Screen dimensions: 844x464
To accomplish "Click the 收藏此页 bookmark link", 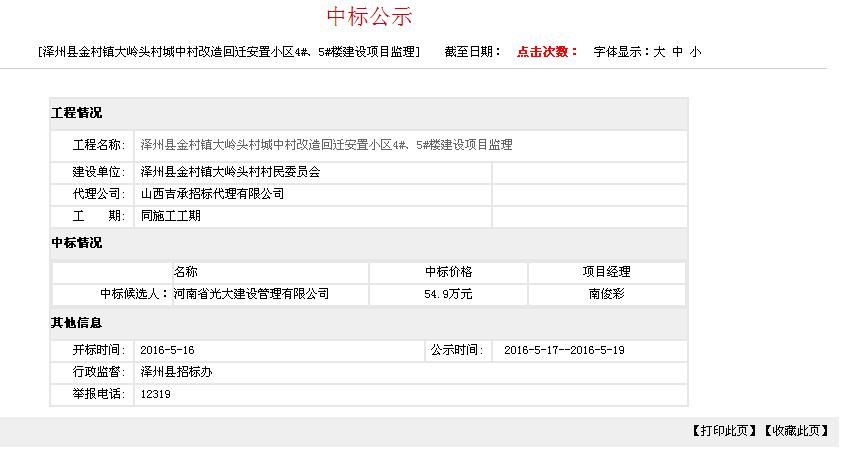I will (796, 431).
